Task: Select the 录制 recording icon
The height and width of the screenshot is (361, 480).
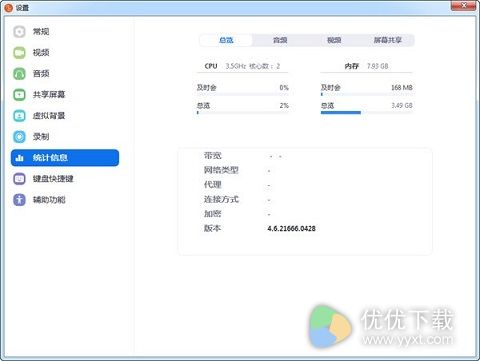Action: [19, 137]
